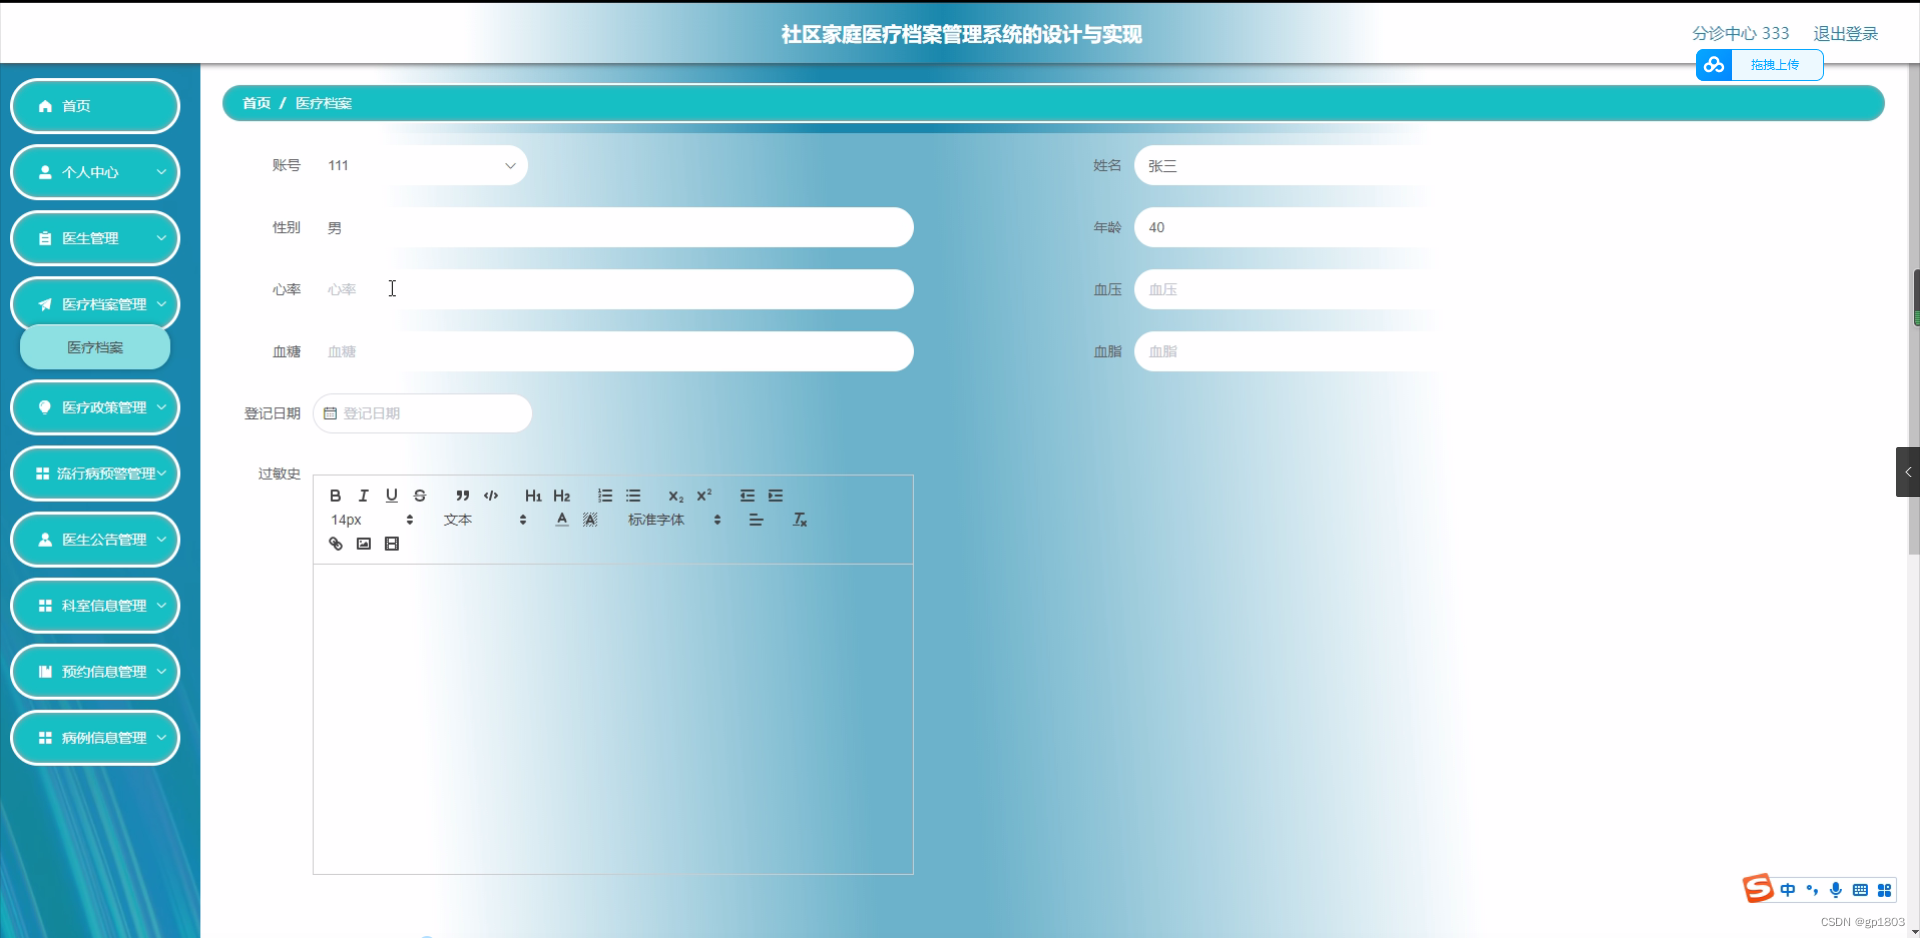Viewport: 1920px width, 938px height.
Task: Click the 首页 breadcrumb link
Action: [256, 103]
